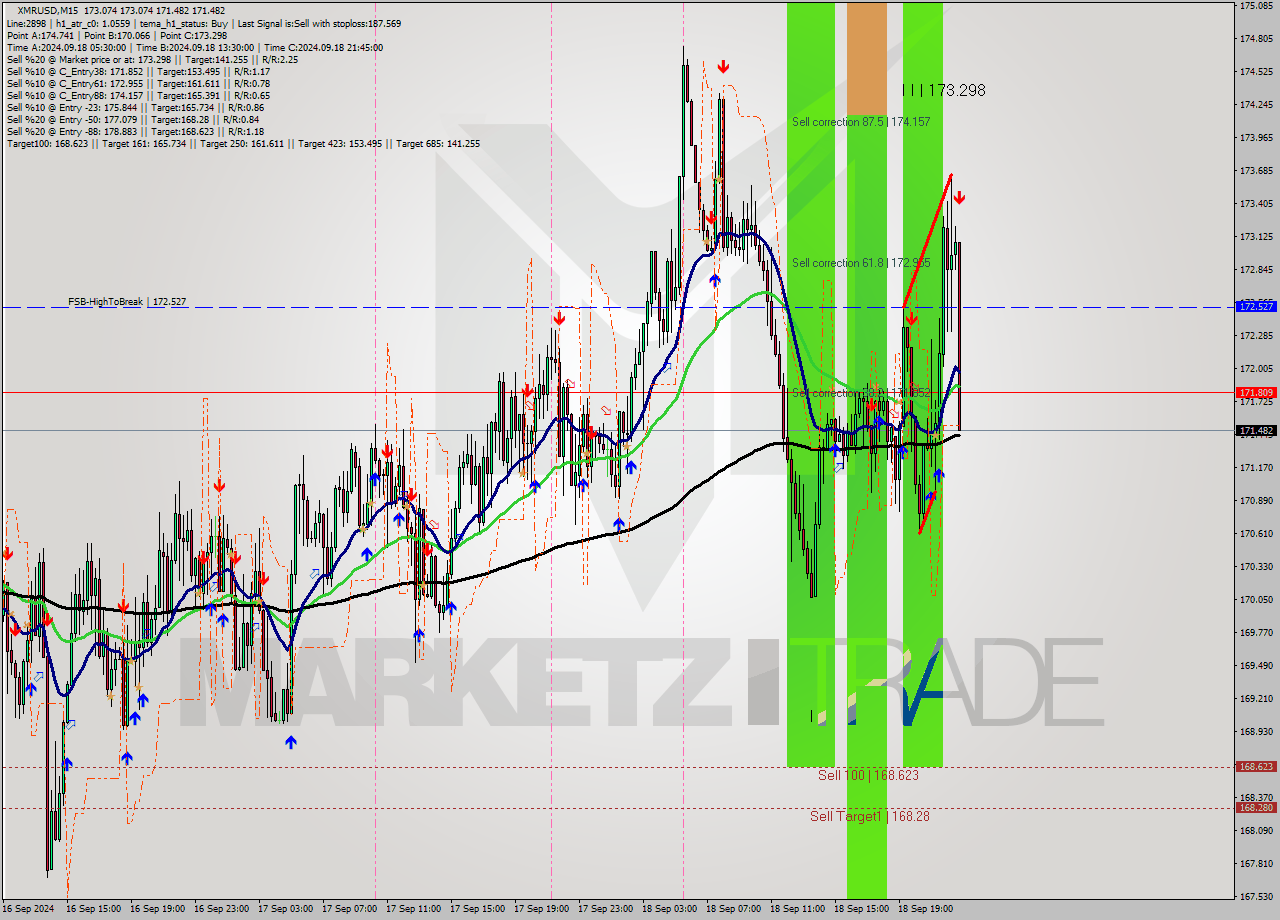Select the 168.280 price tag on axis
The height and width of the screenshot is (920, 1280).
point(1255,807)
